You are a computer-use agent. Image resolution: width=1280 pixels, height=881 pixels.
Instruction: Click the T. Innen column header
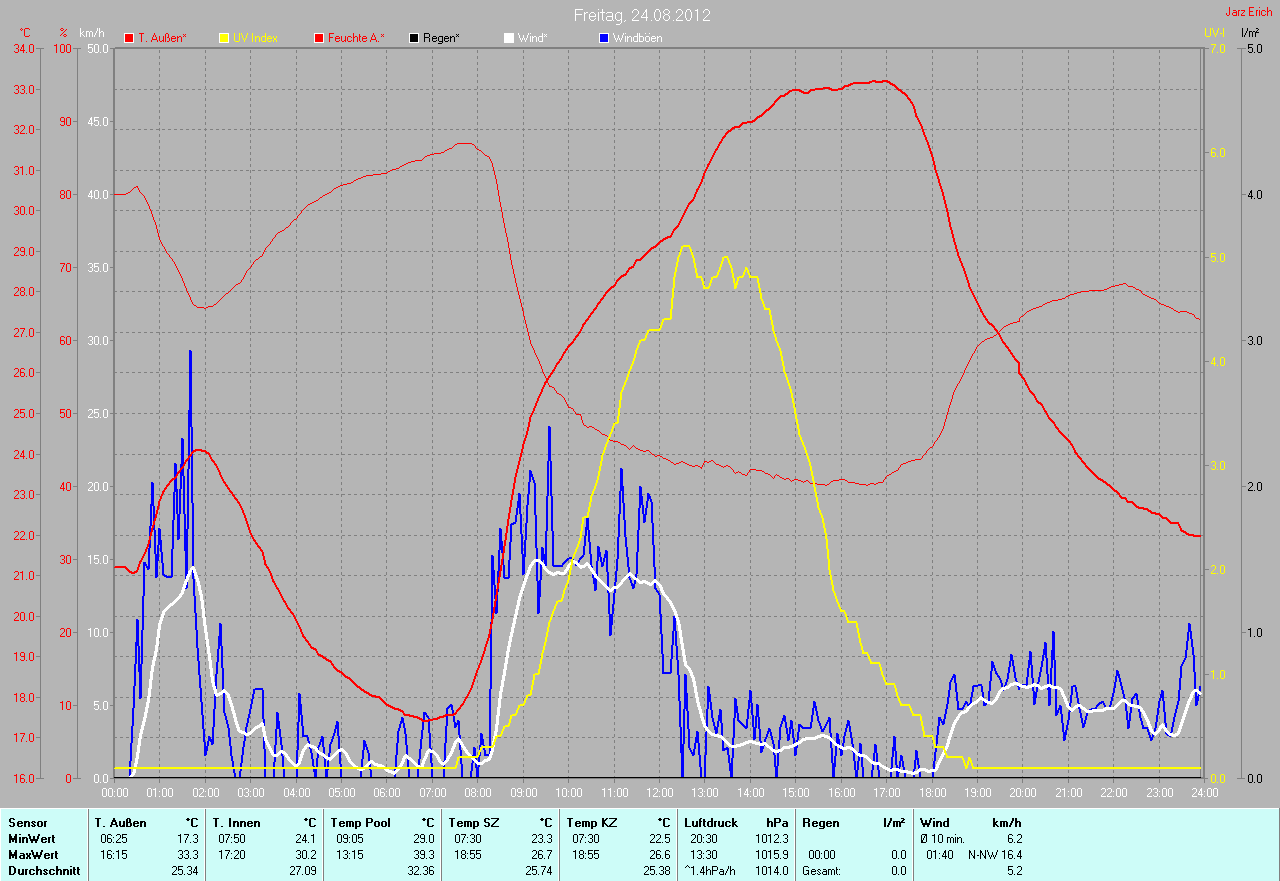click(x=235, y=822)
